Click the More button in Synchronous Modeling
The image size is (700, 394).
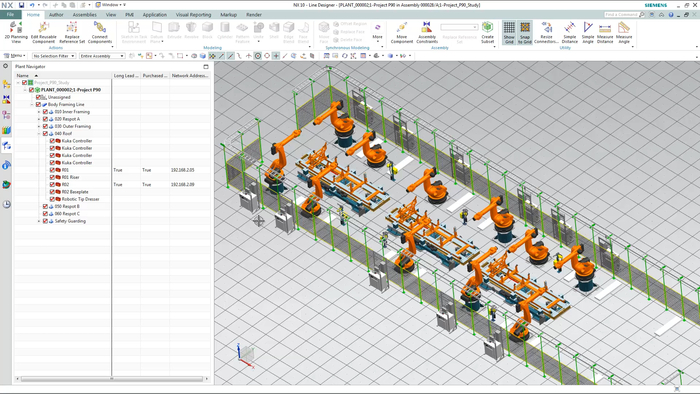tap(377, 32)
